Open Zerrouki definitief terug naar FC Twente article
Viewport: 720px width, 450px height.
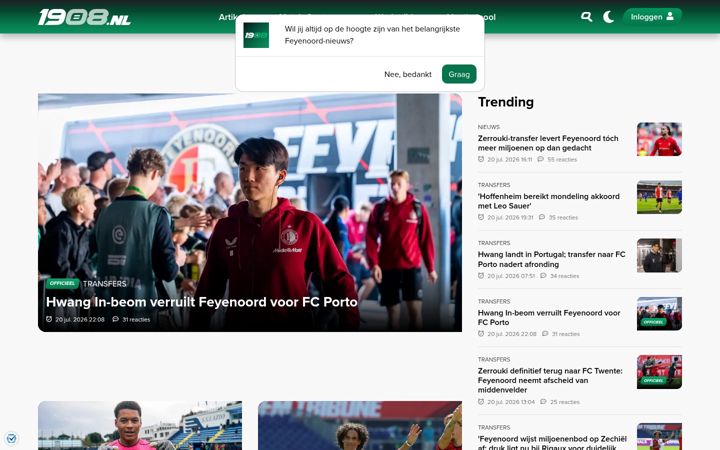[550, 380]
